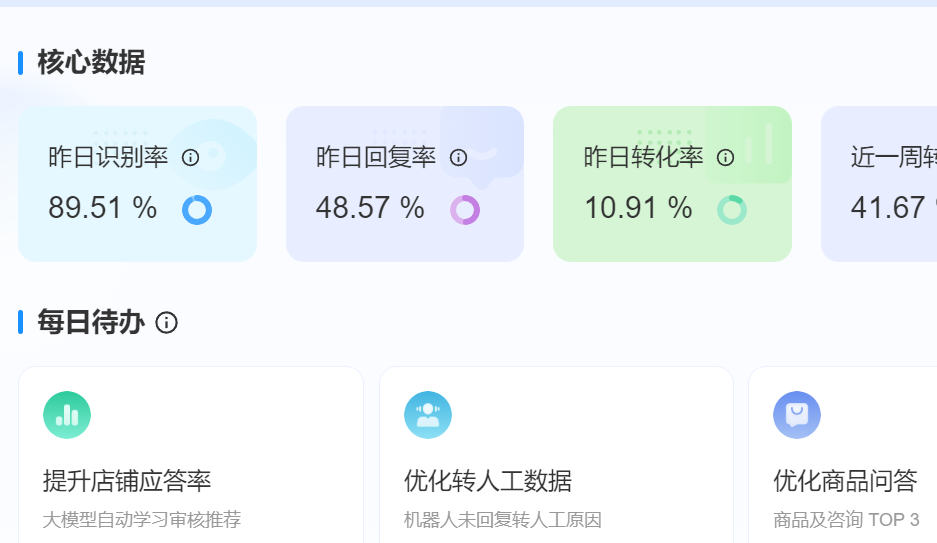Click purple shopping bag icon for 优化商品问答

[x=797, y=415]
